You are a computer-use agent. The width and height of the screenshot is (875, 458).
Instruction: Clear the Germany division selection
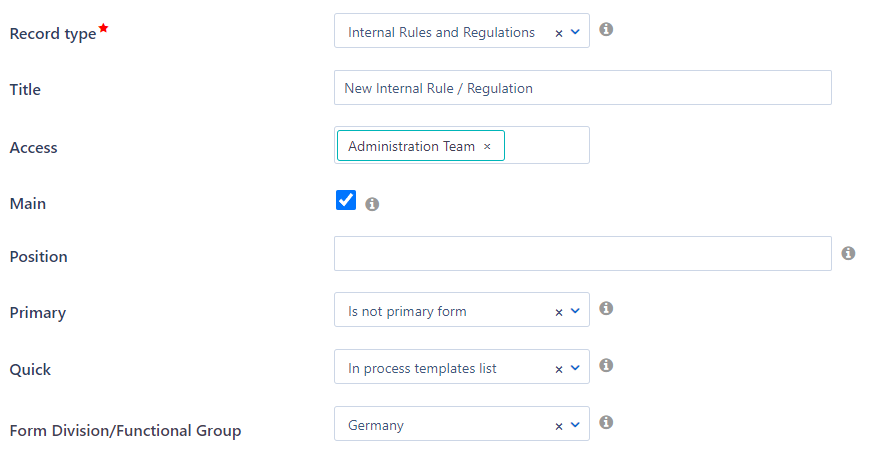tap(559, 426)
